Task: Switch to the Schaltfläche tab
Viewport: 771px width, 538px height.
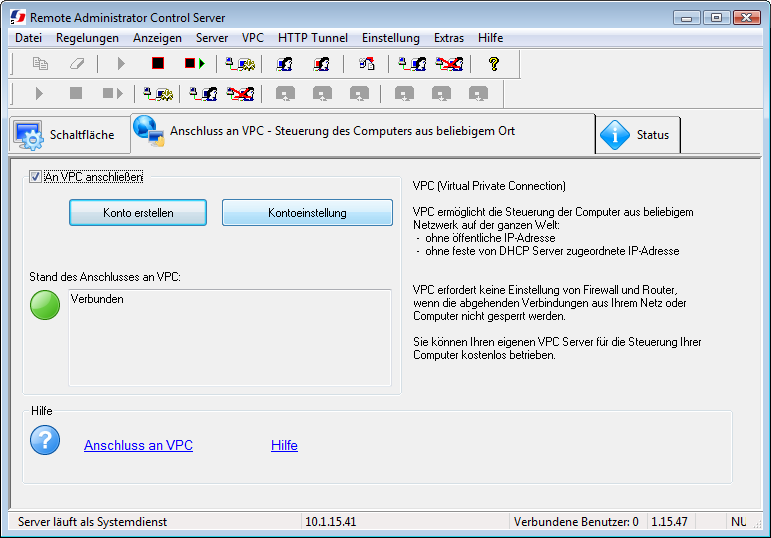Action: tap(70, 135)
